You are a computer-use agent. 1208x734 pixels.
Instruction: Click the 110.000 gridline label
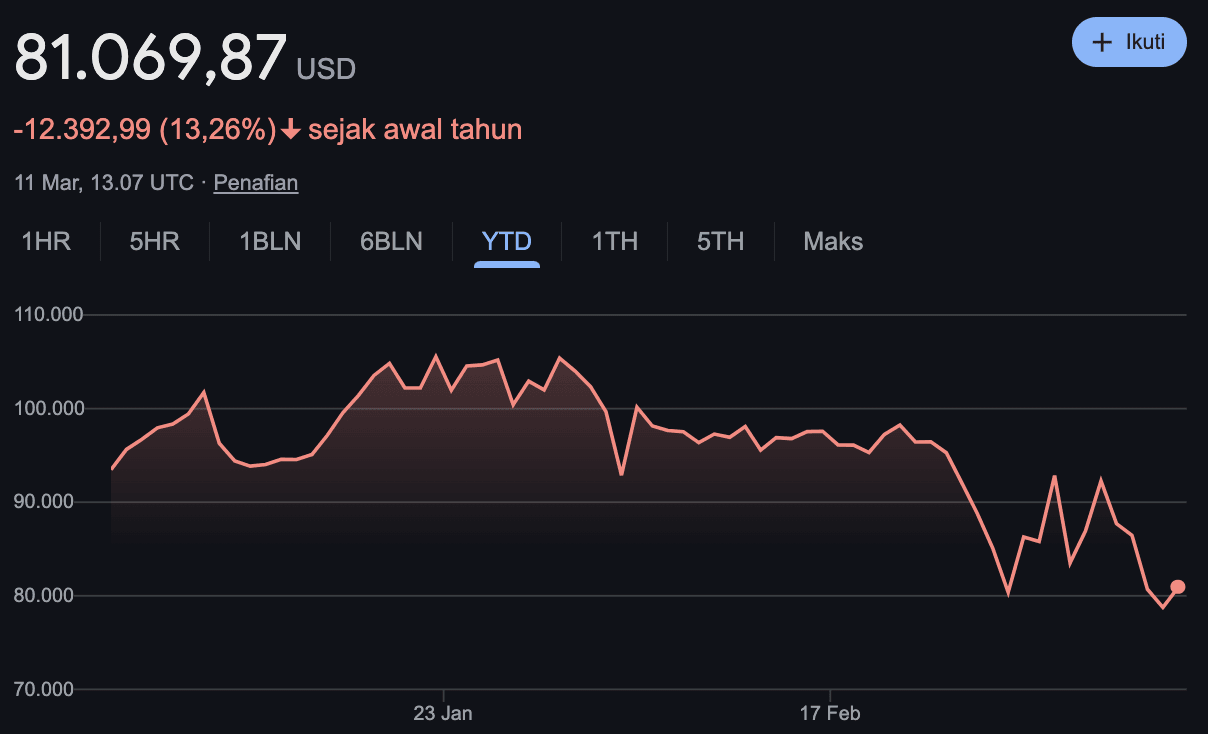49,313
